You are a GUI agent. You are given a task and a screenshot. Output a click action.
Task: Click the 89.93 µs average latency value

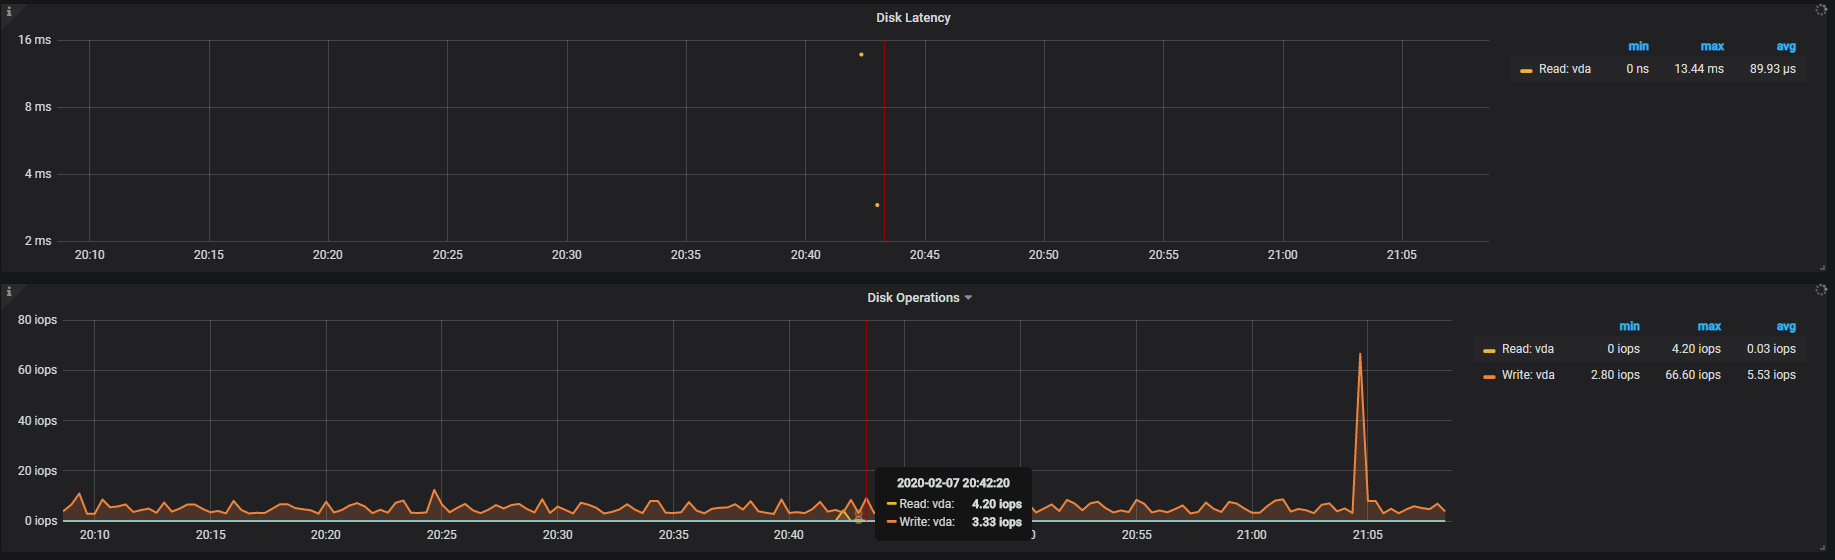click(x=1773, y=69)
